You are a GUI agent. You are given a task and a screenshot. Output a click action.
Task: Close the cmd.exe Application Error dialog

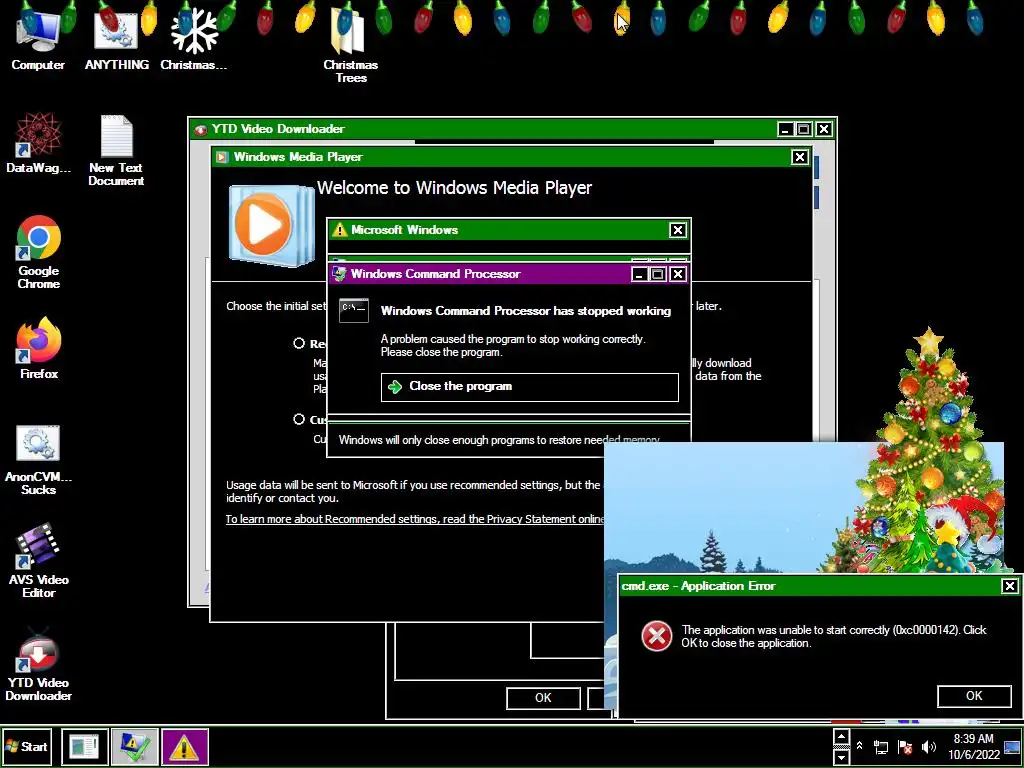(1009, 586)
